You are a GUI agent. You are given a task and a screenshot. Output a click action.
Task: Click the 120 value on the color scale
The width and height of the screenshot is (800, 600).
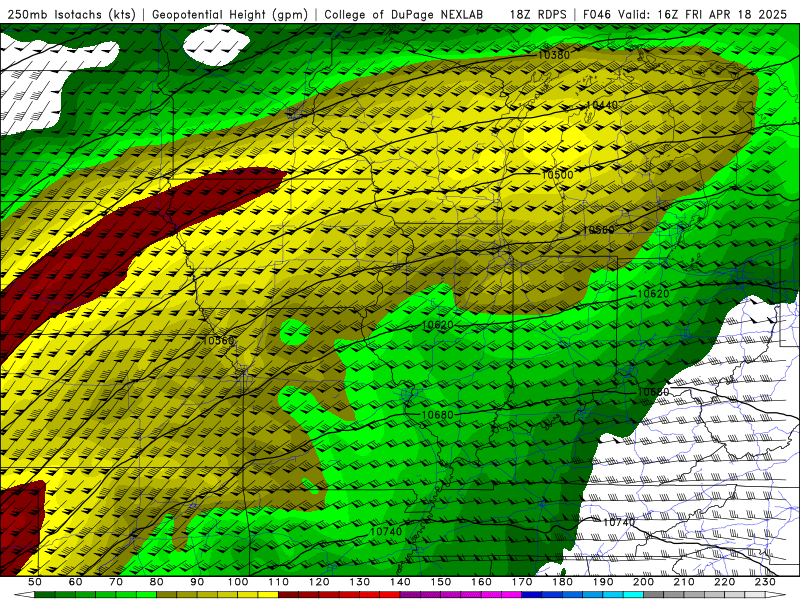coord(319,582)
